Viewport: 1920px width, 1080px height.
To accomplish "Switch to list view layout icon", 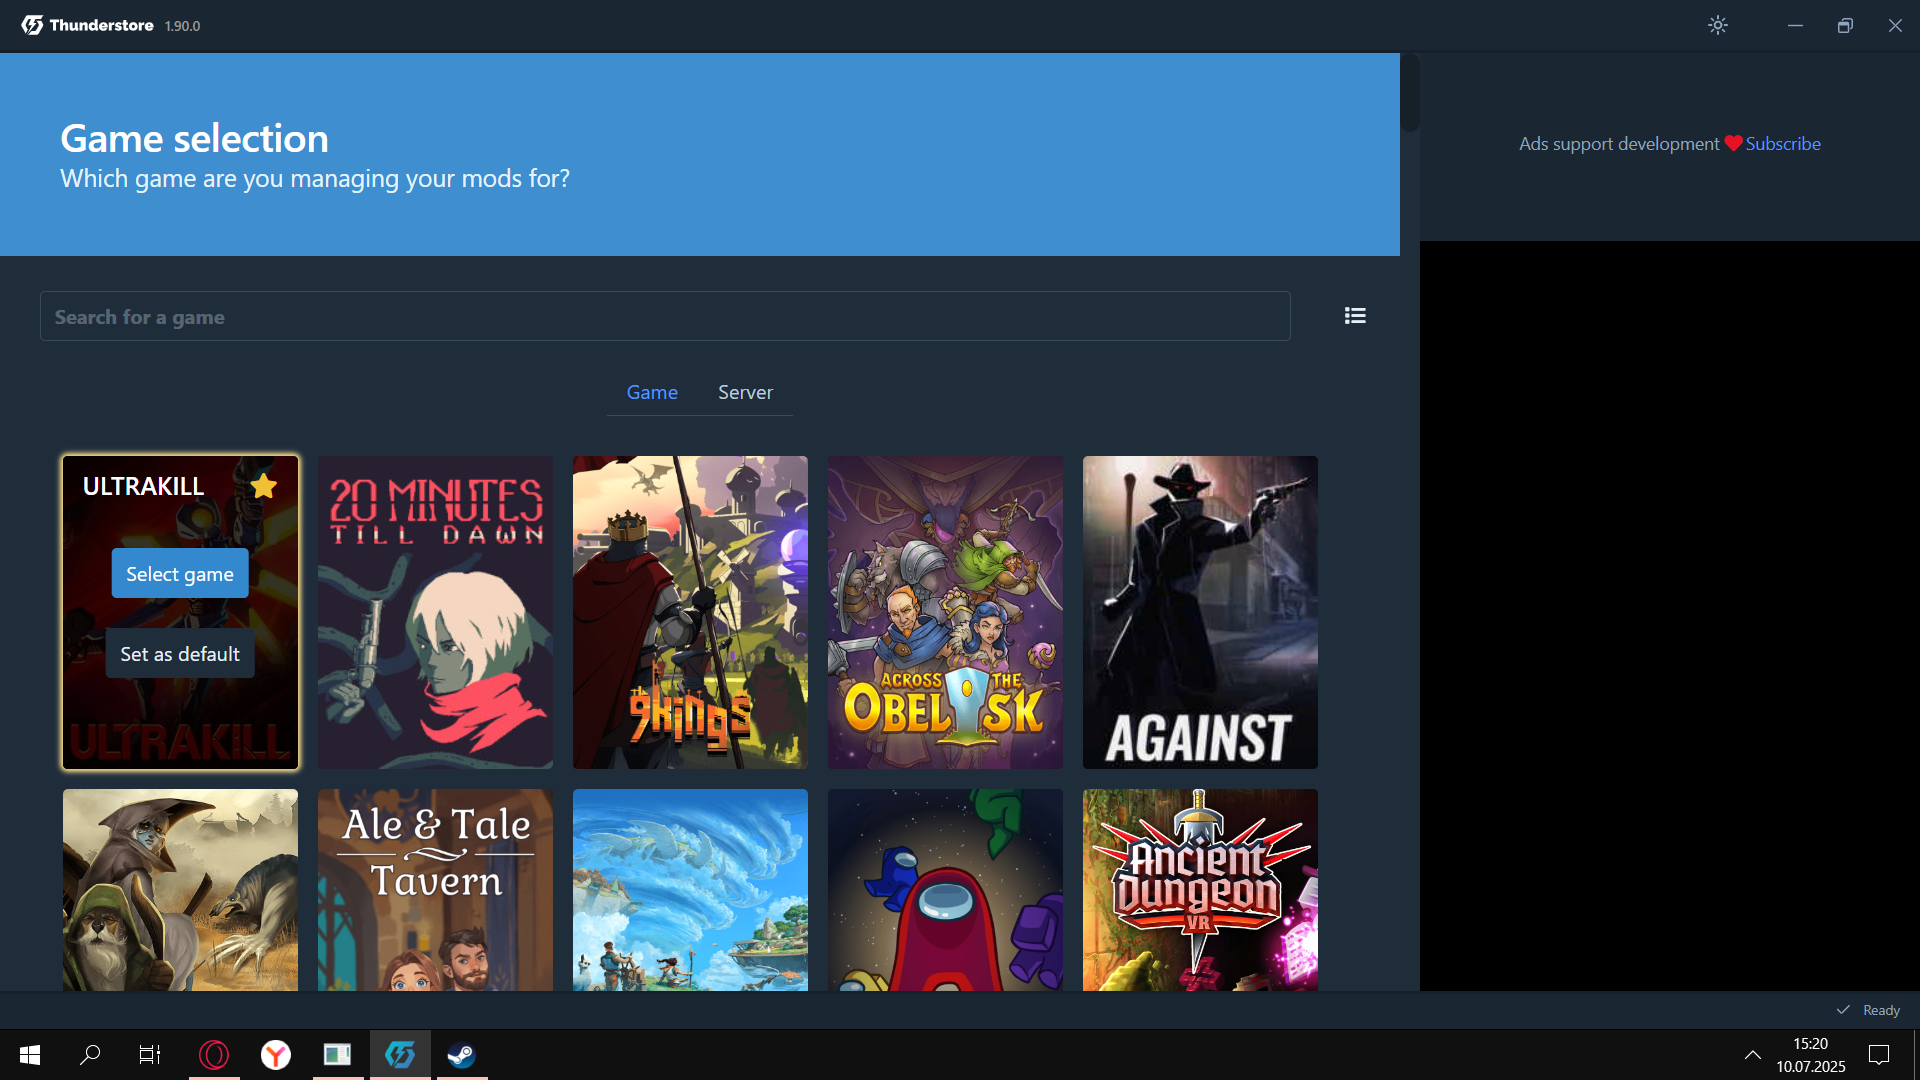I will tap(1355, 316).
